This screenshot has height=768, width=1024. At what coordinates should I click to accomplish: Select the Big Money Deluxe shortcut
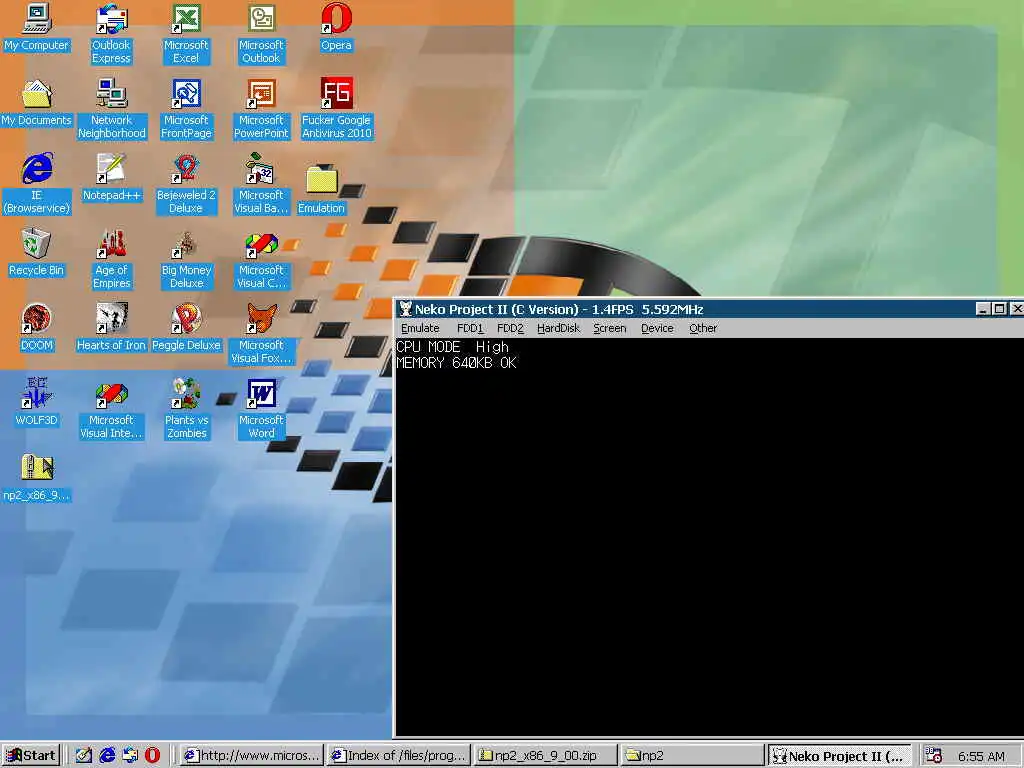(186, 259)
